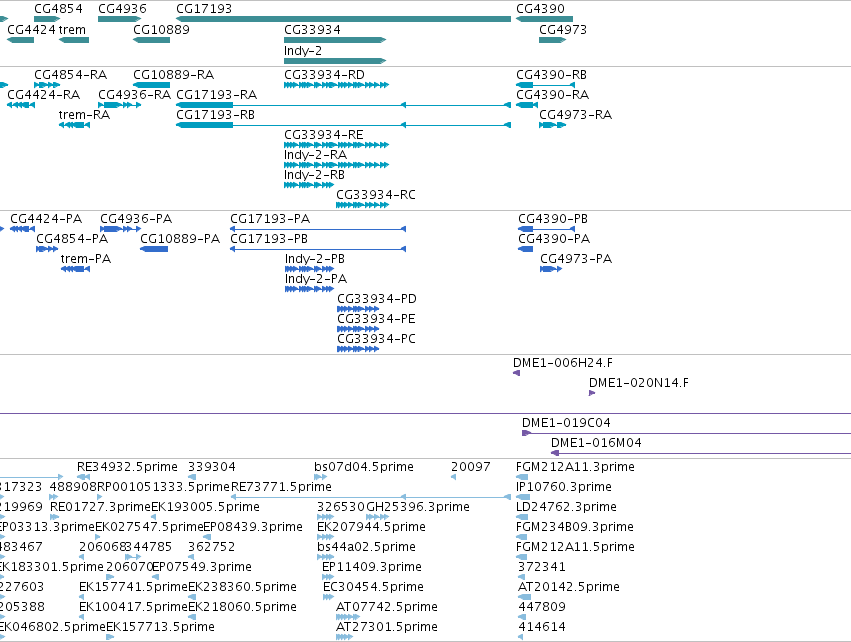Select the CG4936 gene feature
Image resolution: width=851 pixels, height=642 pixels.
pos(119,19)
